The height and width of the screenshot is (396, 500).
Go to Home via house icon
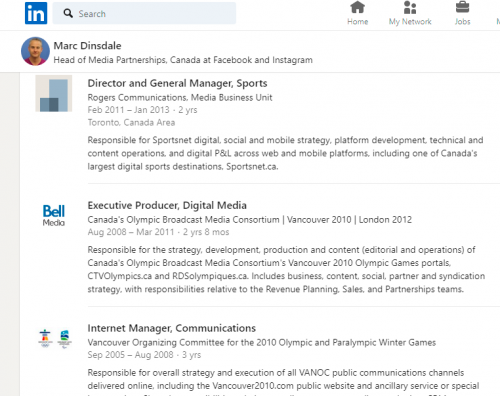click(358, 7)
